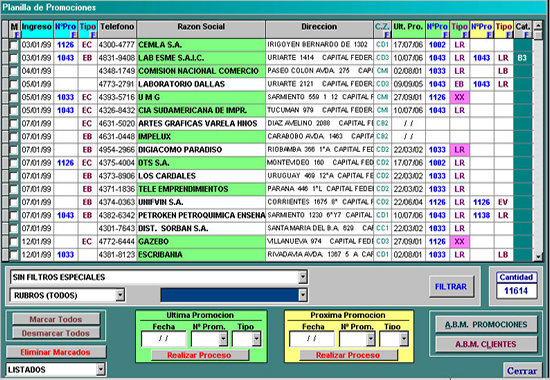The width and height of the screenshot is (550, 380).
Task: Open Tipo dropdown in Ultima Promocion
Action: click(257, 339)
